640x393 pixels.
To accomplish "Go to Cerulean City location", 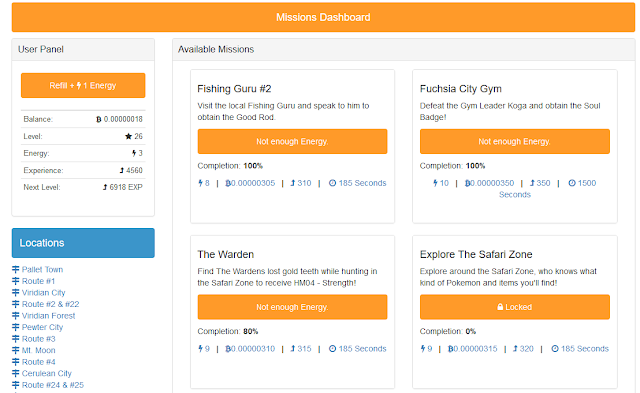I will (x=47, y=373).
